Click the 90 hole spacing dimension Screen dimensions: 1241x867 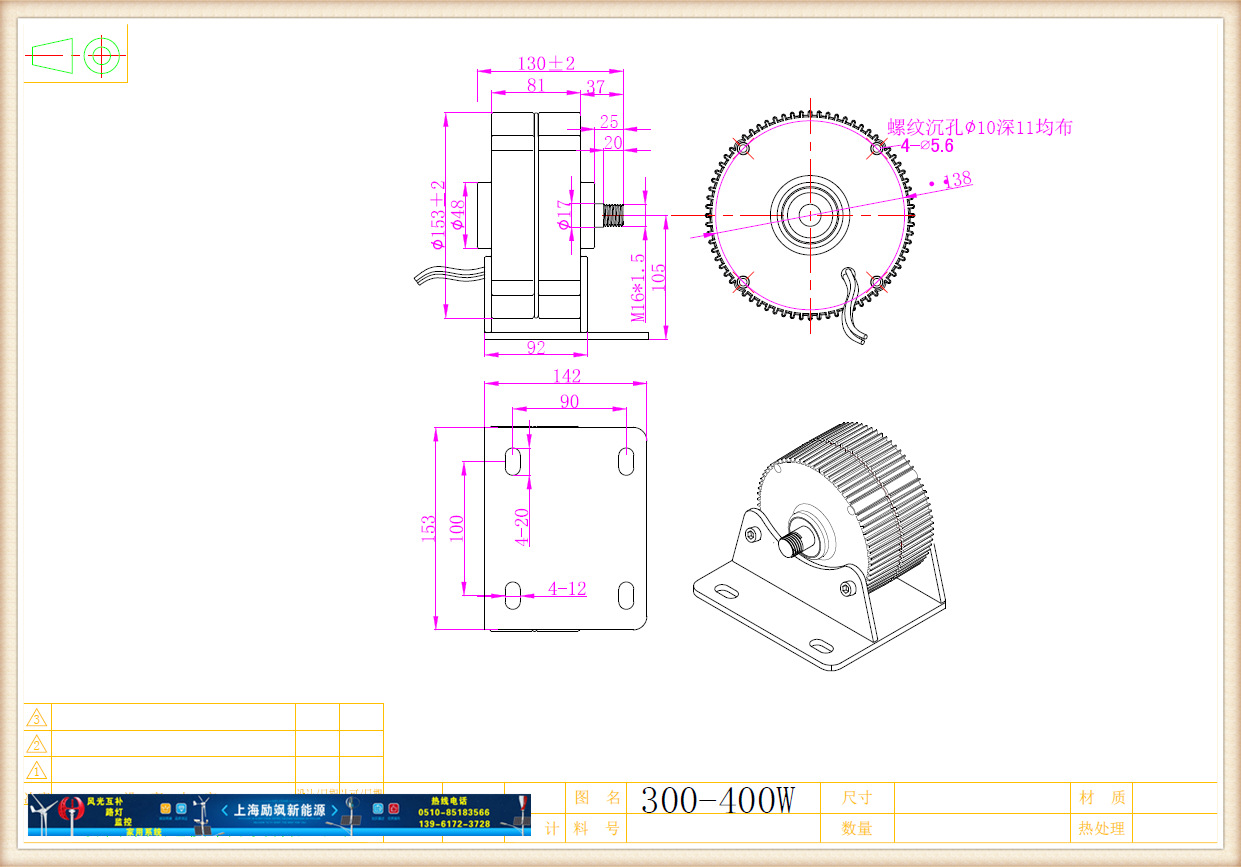[570, 401]
